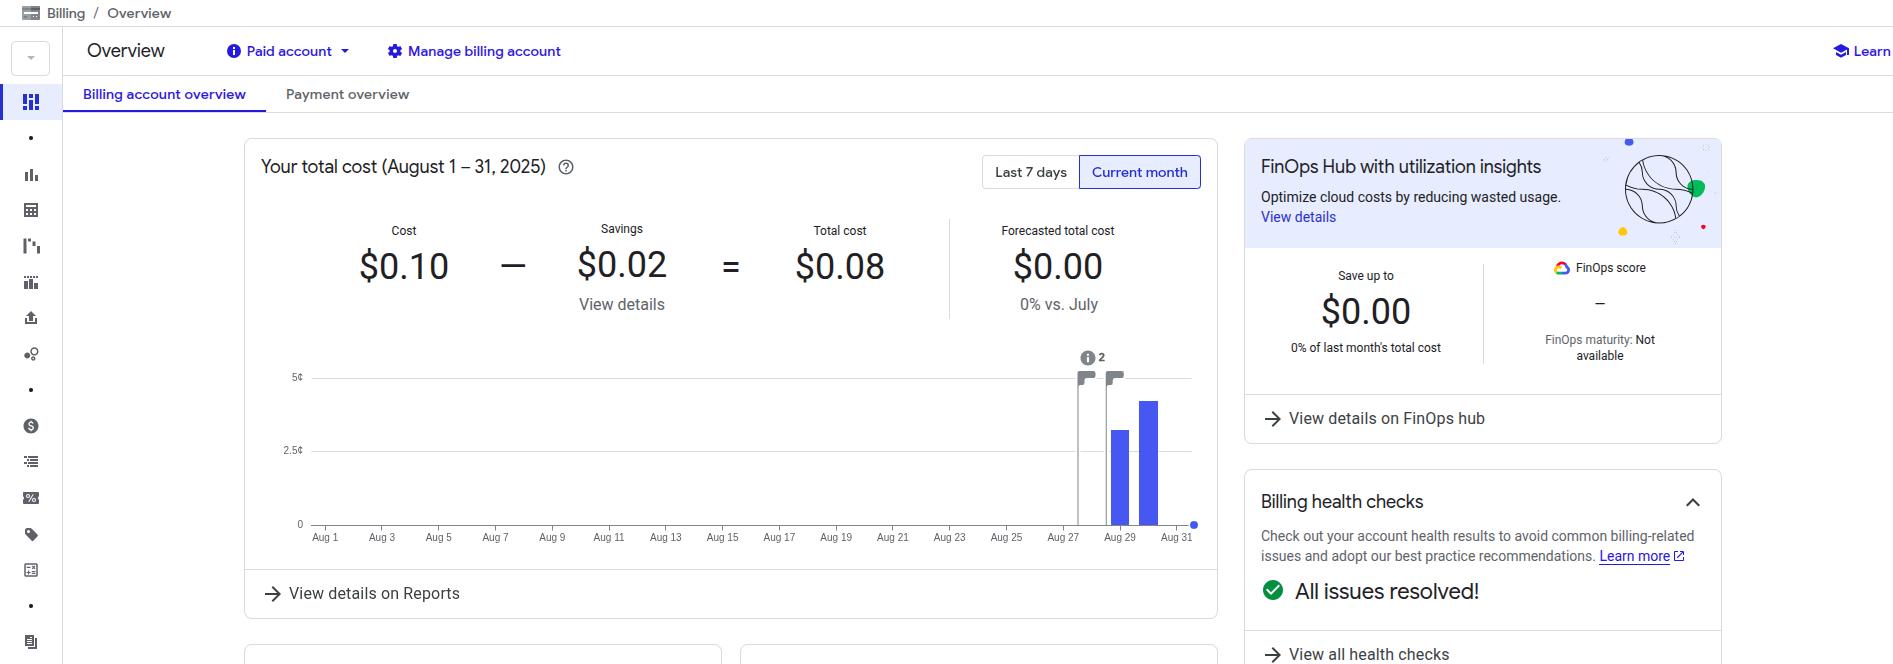The height and width of the screenshot is (664, 1893).
Task: Collapse the Billing health checks section
Action: click(x=1692, y=502)
